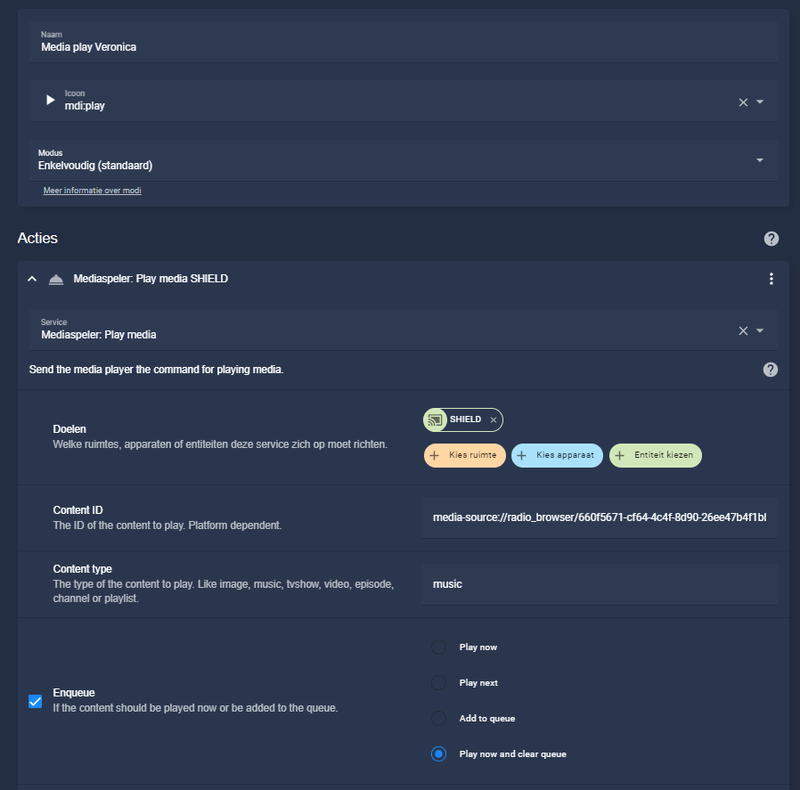Click the Kies apparaat button
The image size is (800, 790).
557,455
